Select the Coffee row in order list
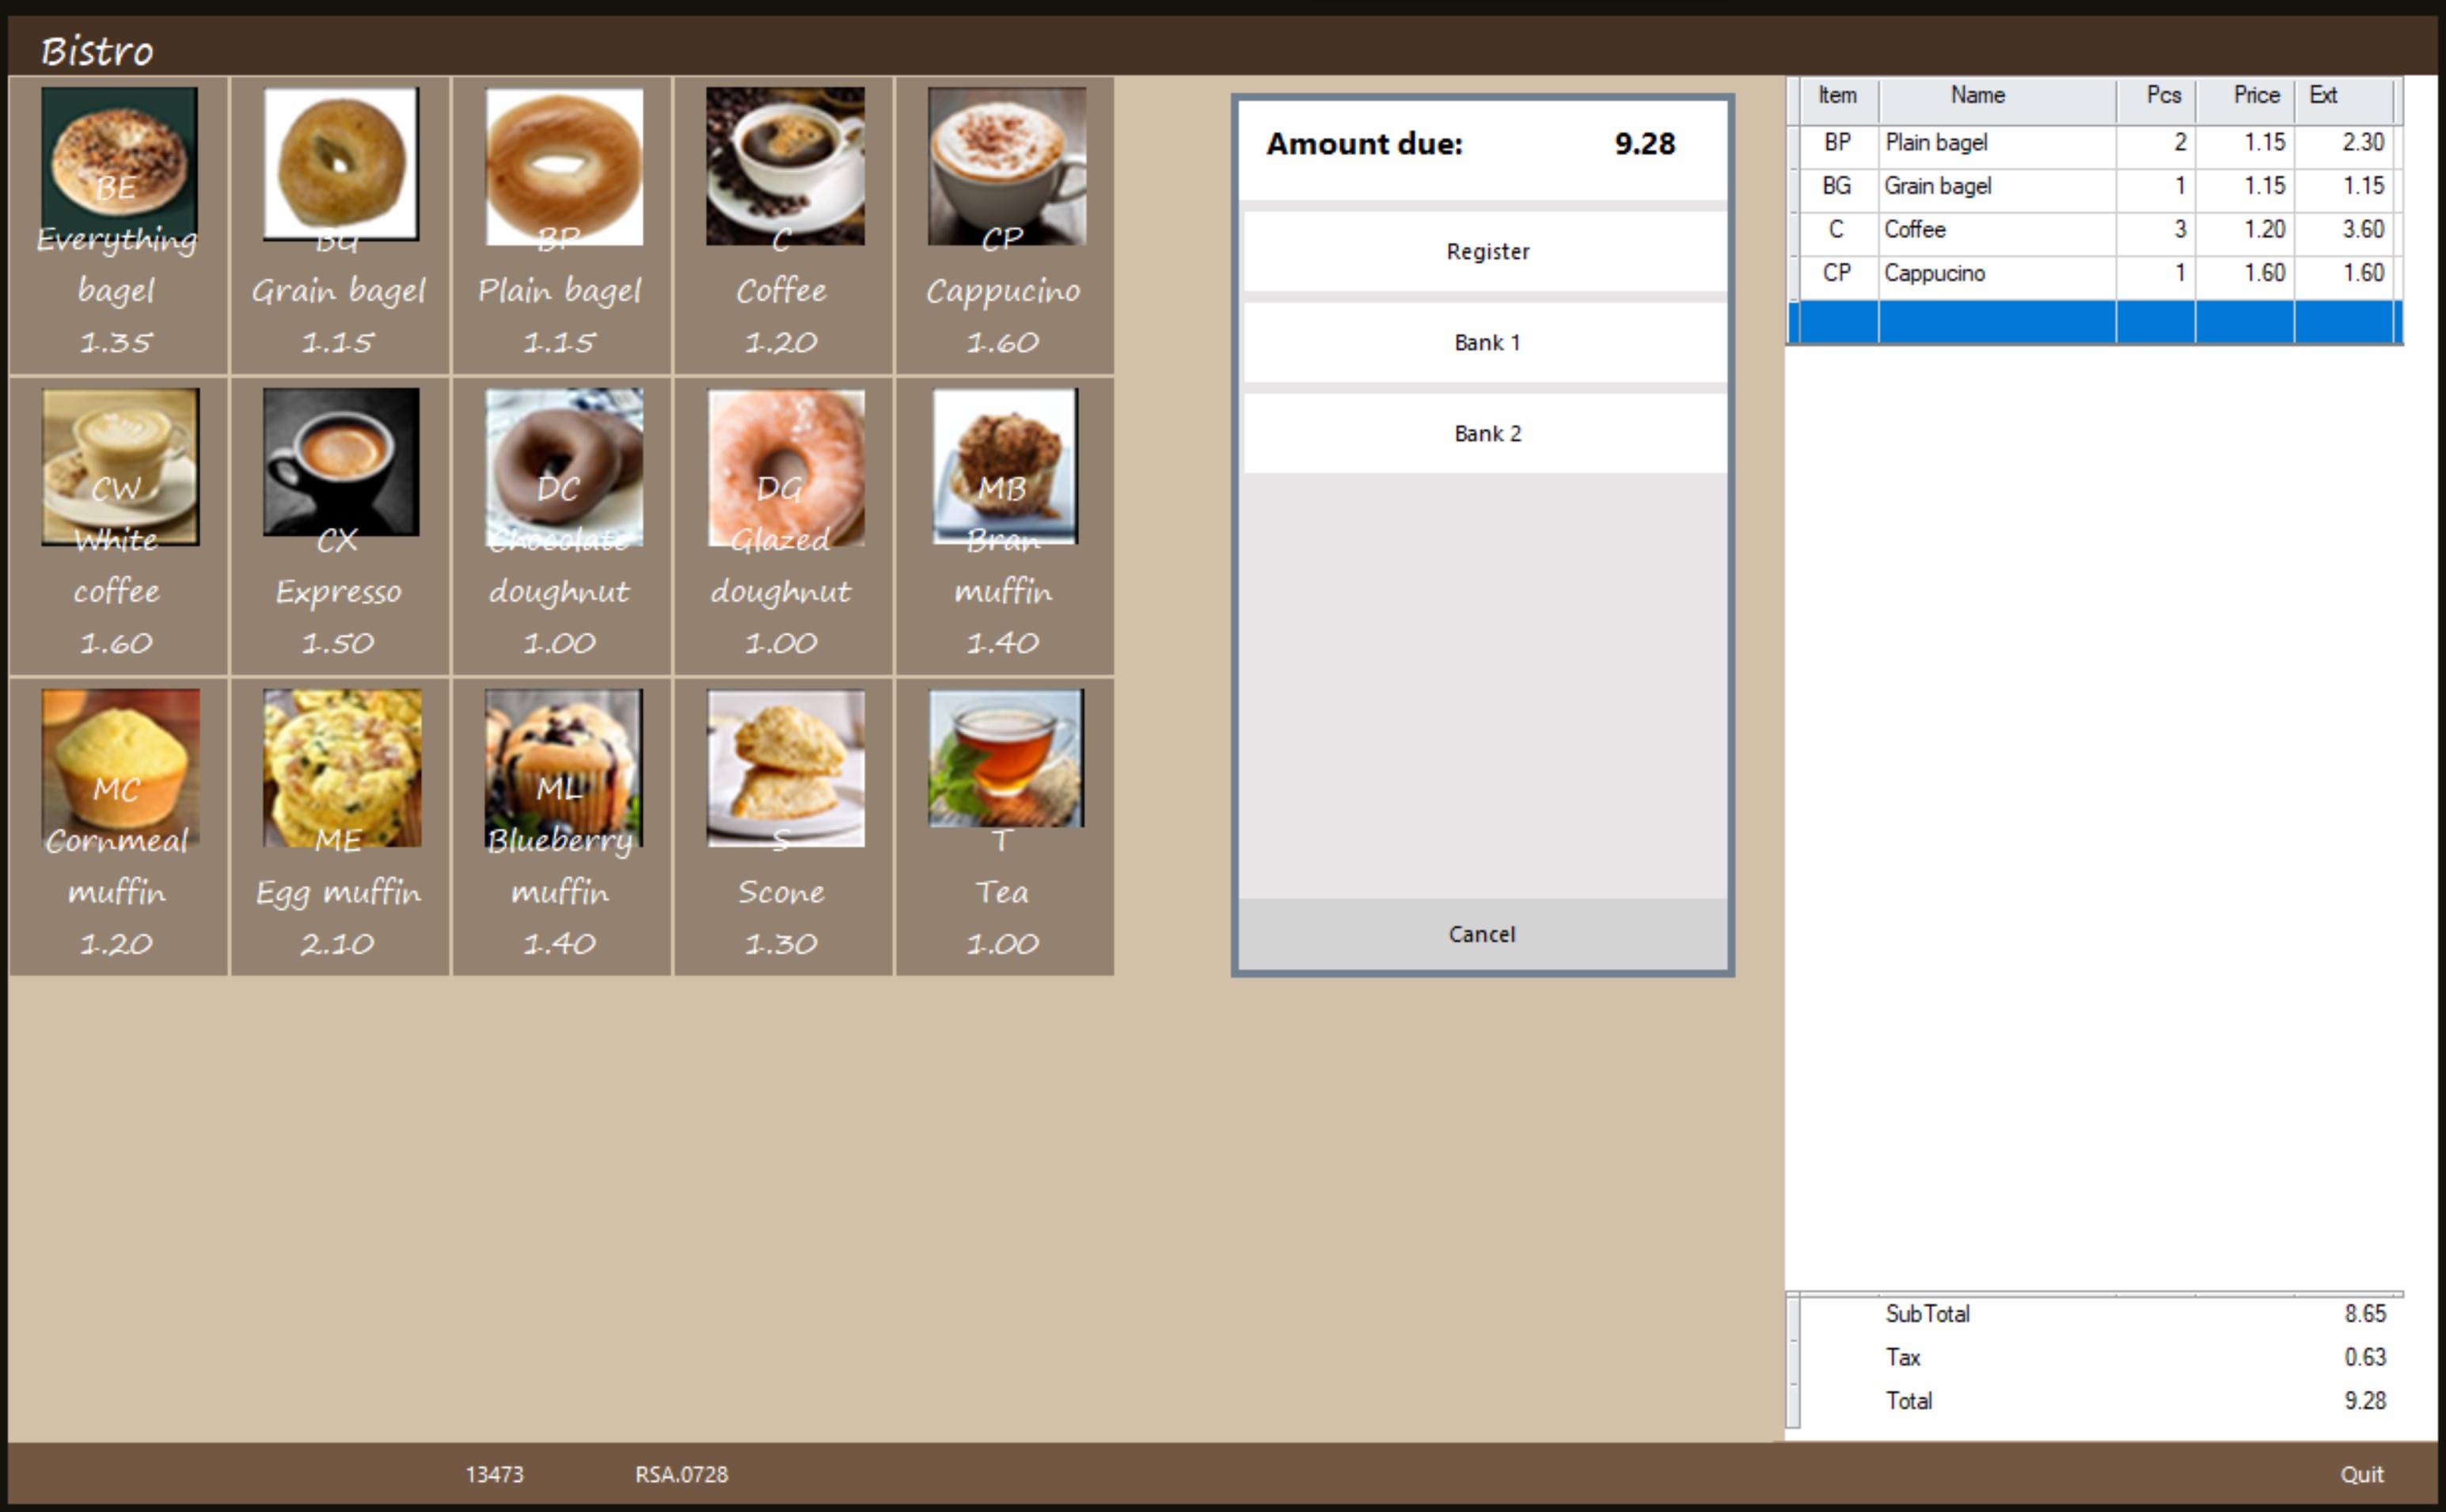 [1995, 230]
